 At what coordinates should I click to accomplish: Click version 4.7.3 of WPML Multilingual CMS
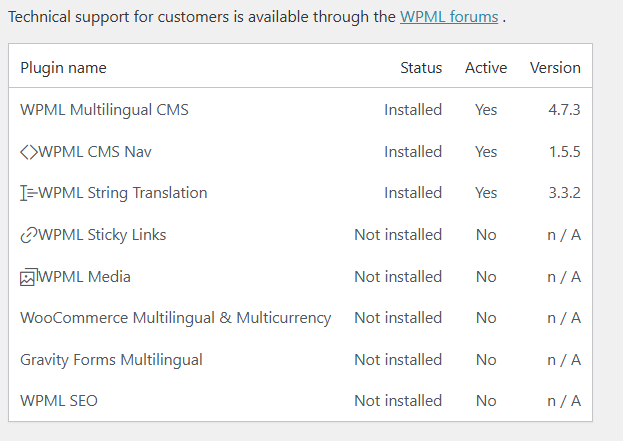(x=564, y=110)
